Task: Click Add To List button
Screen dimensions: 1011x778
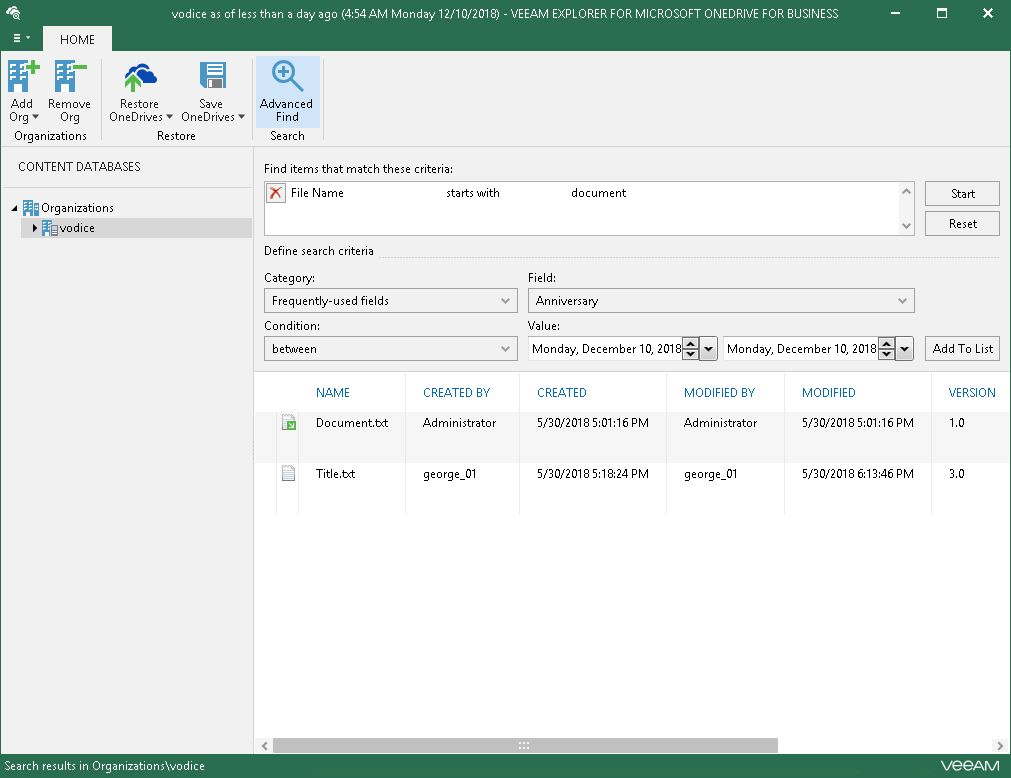Action: pyautogui.click(x=962, y=349)
